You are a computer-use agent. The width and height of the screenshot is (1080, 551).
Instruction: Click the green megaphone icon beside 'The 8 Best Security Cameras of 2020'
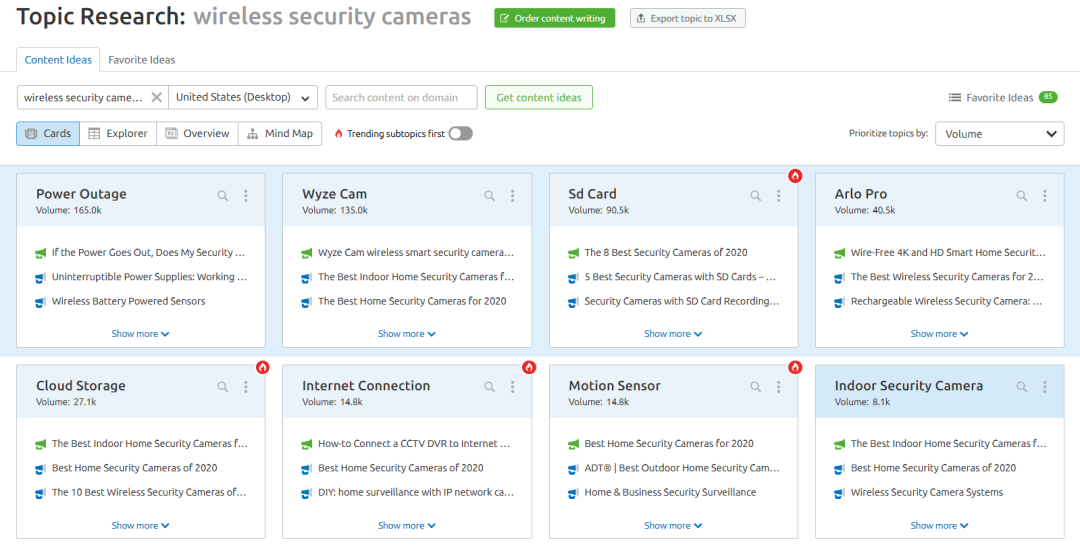573,253
